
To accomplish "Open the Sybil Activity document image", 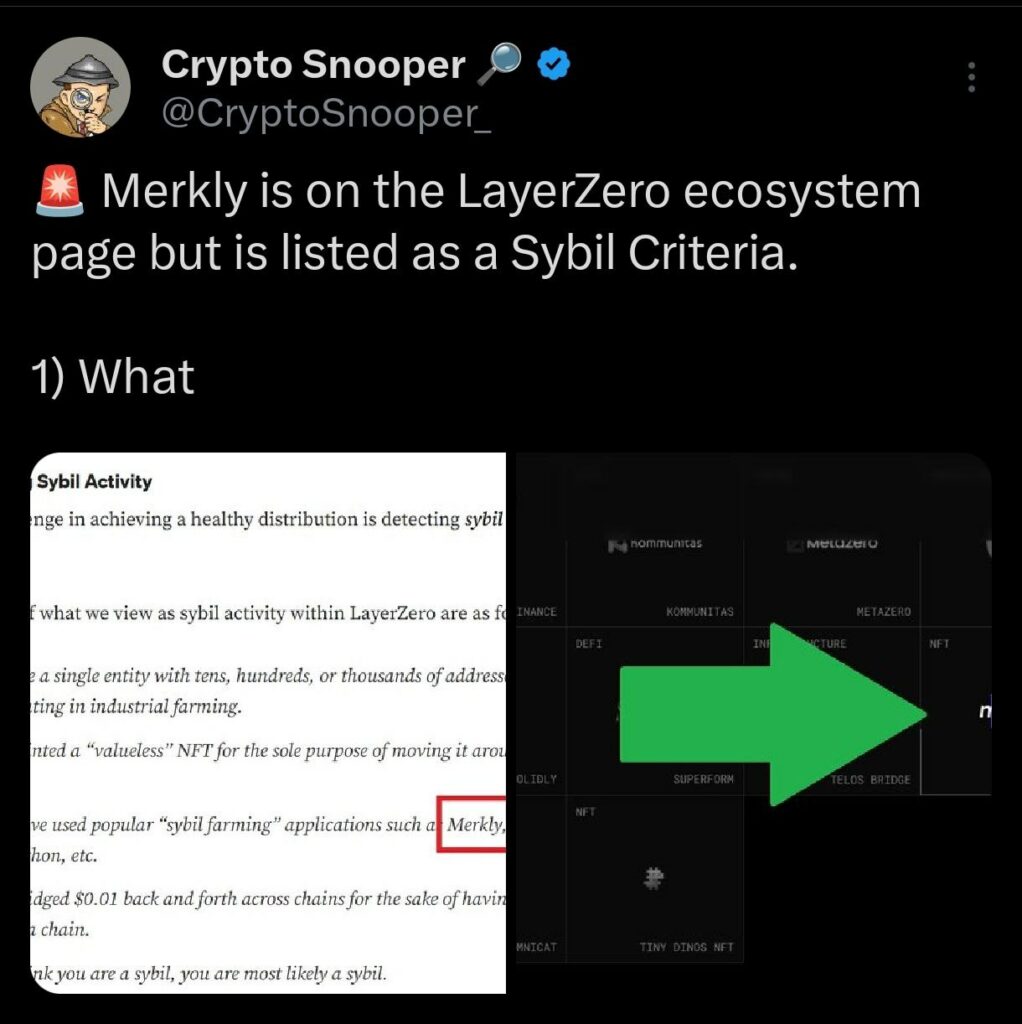I will click(x=268, y=723).
